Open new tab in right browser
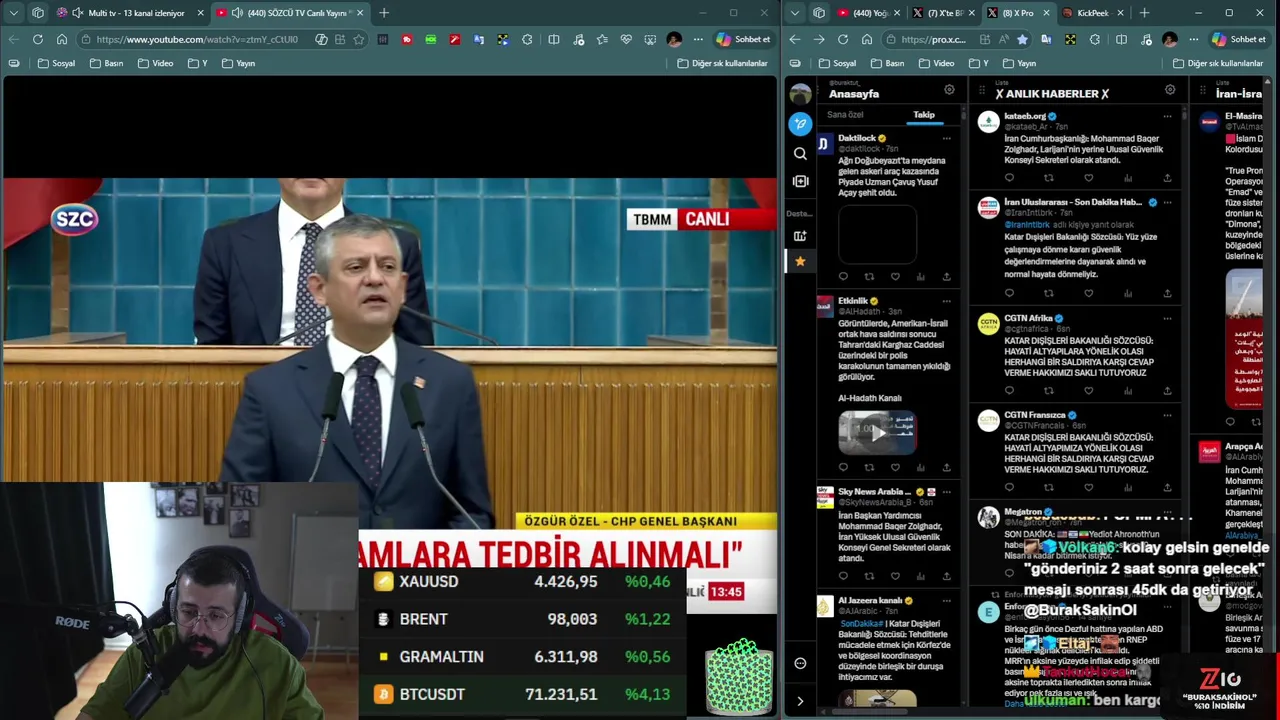Screen dimensions: 1280x720 [1144, 13]
